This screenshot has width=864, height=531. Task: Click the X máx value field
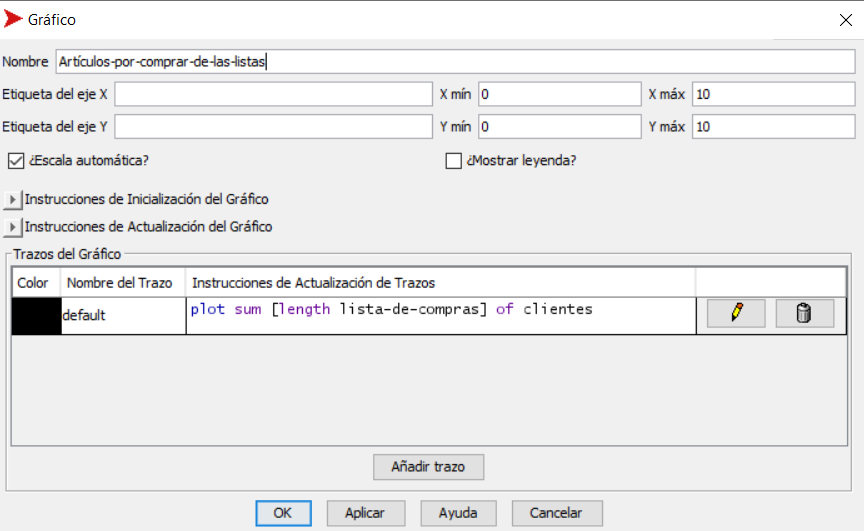coord(772,95)
